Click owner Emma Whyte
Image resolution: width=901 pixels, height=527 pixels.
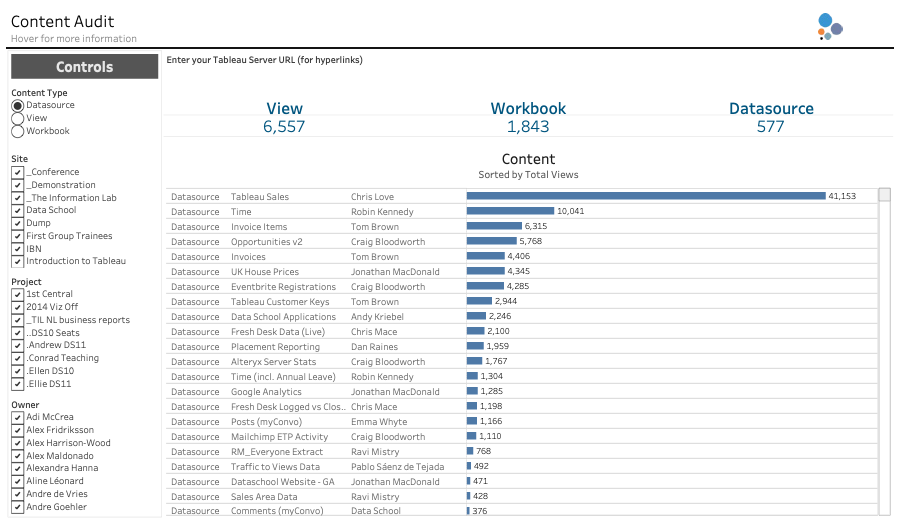[379, 422]
